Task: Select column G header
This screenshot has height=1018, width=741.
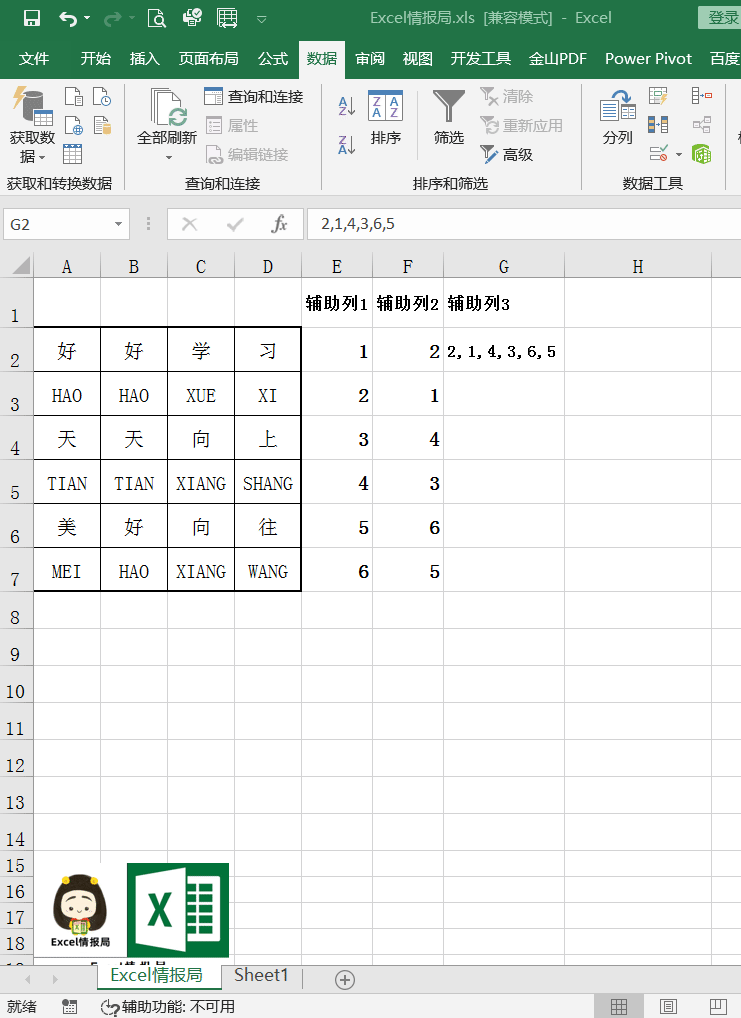Action: [x=504, y=267]
